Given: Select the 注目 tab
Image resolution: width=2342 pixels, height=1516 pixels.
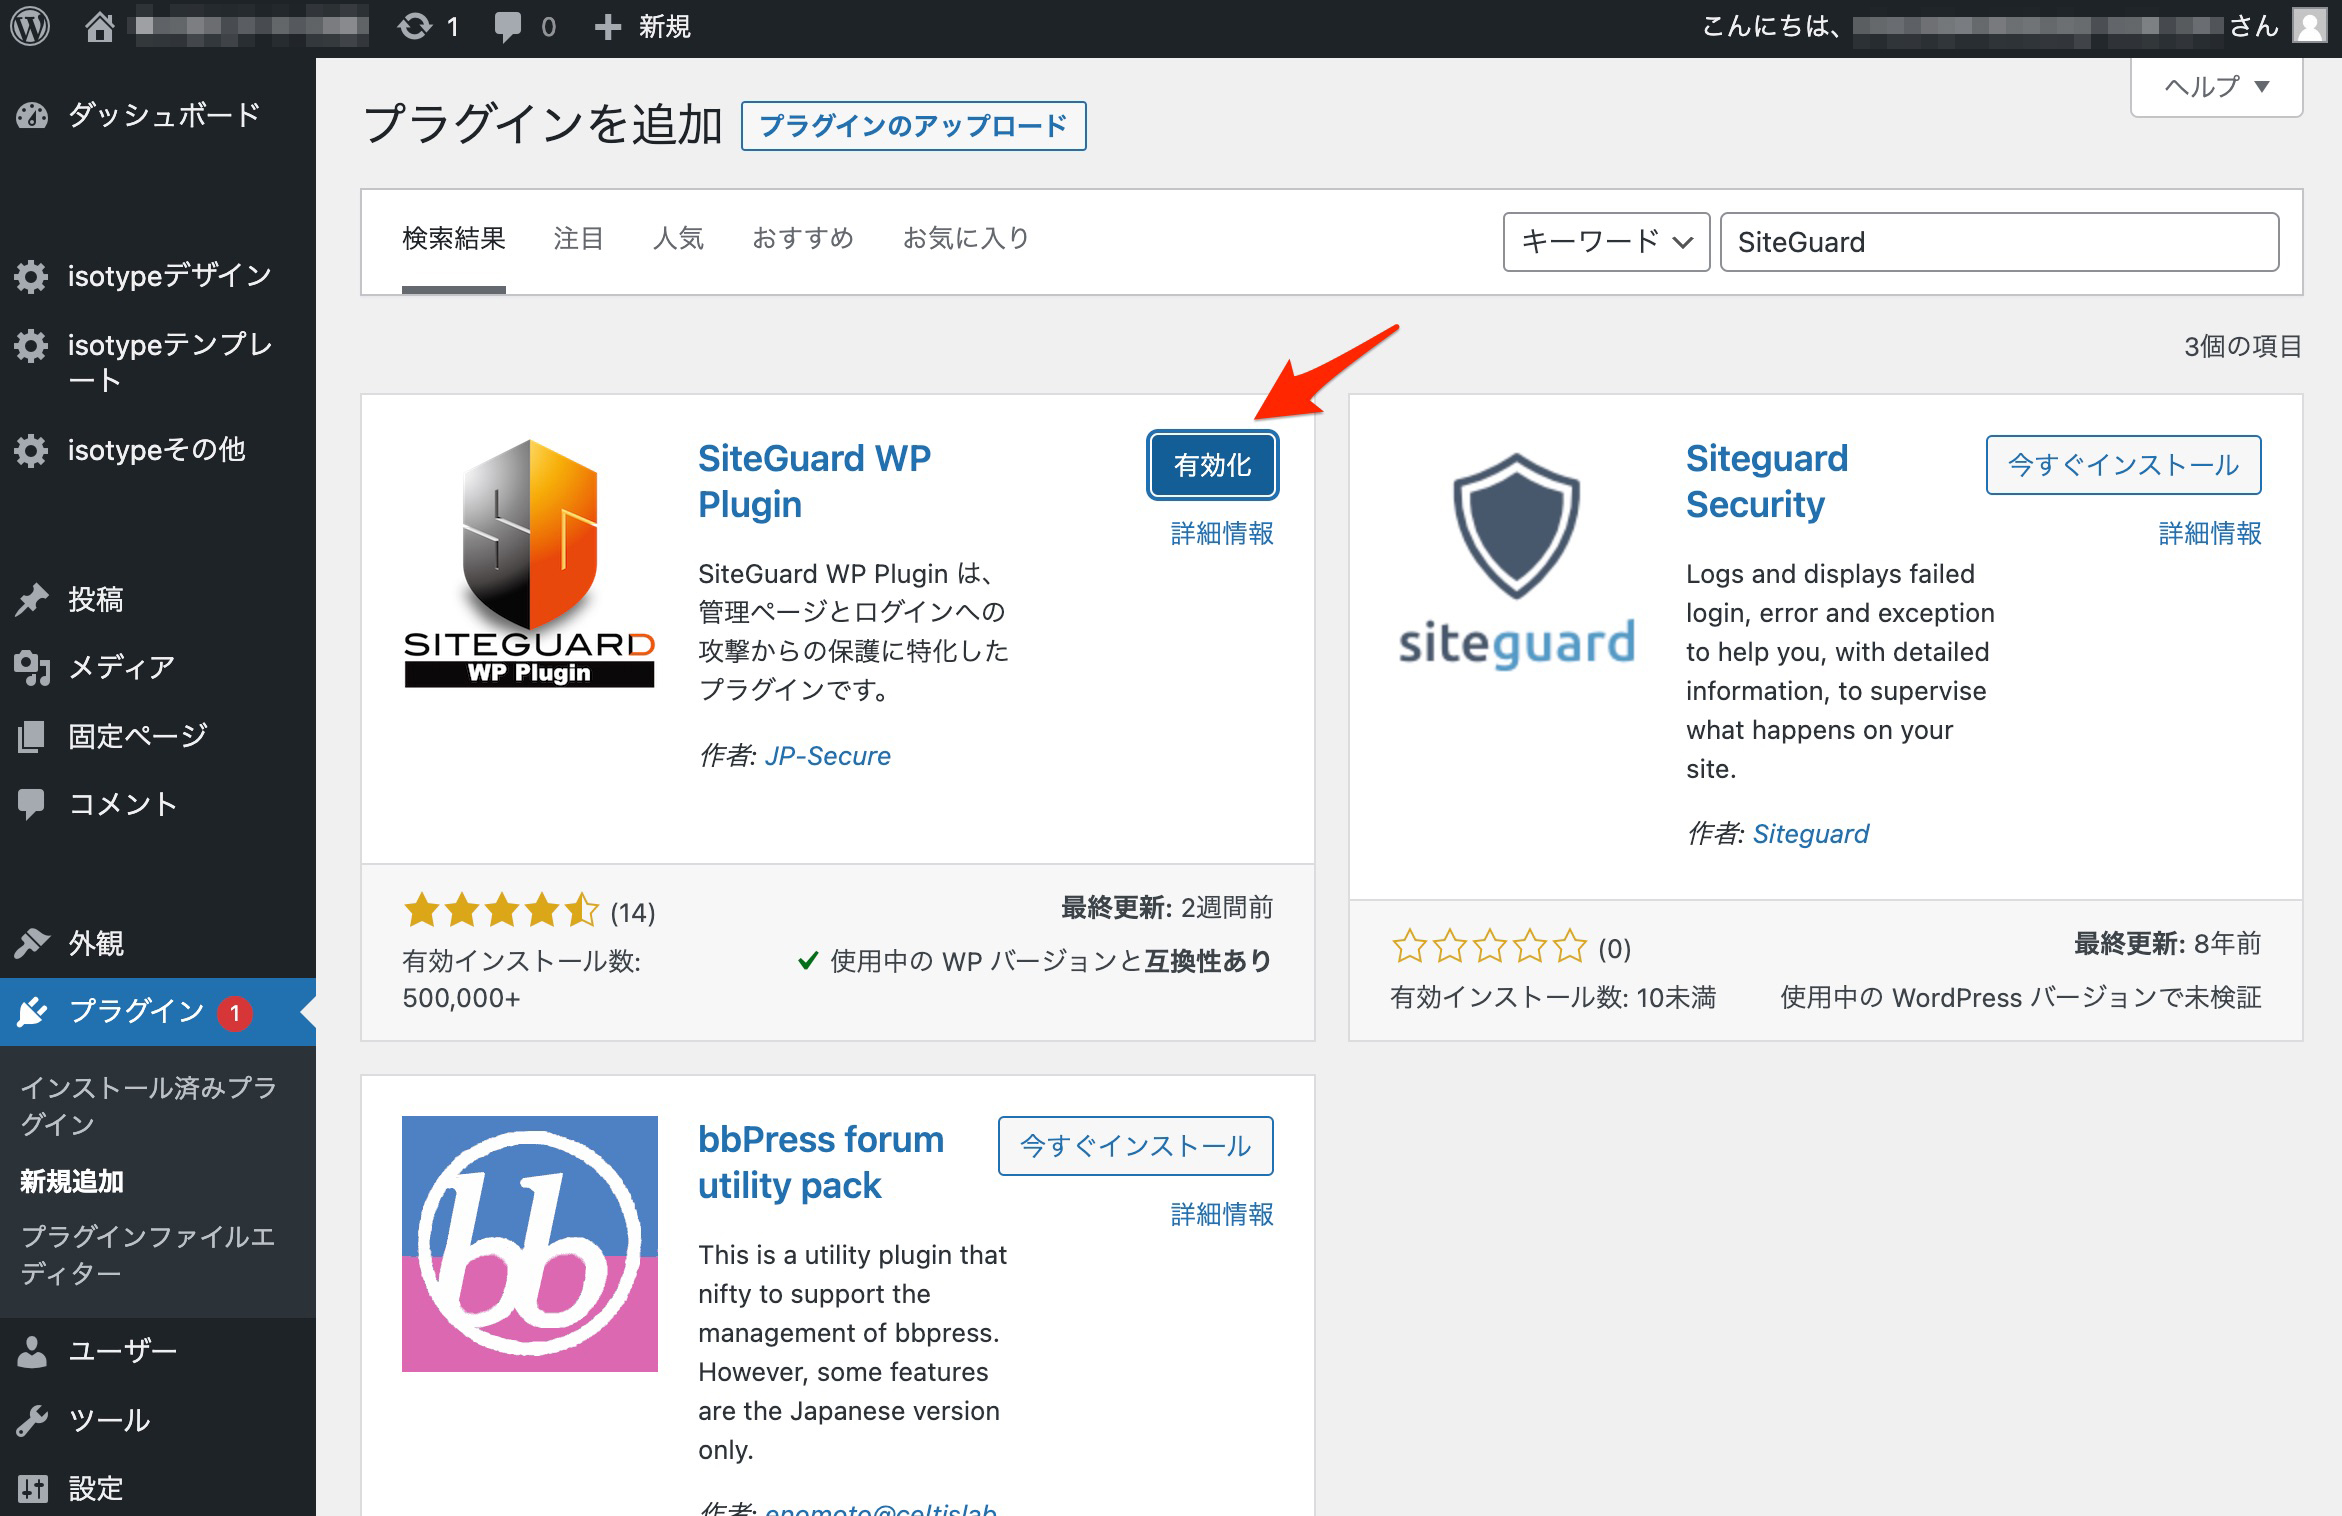Looking at the screenshot, I should [x=578, y=239].
